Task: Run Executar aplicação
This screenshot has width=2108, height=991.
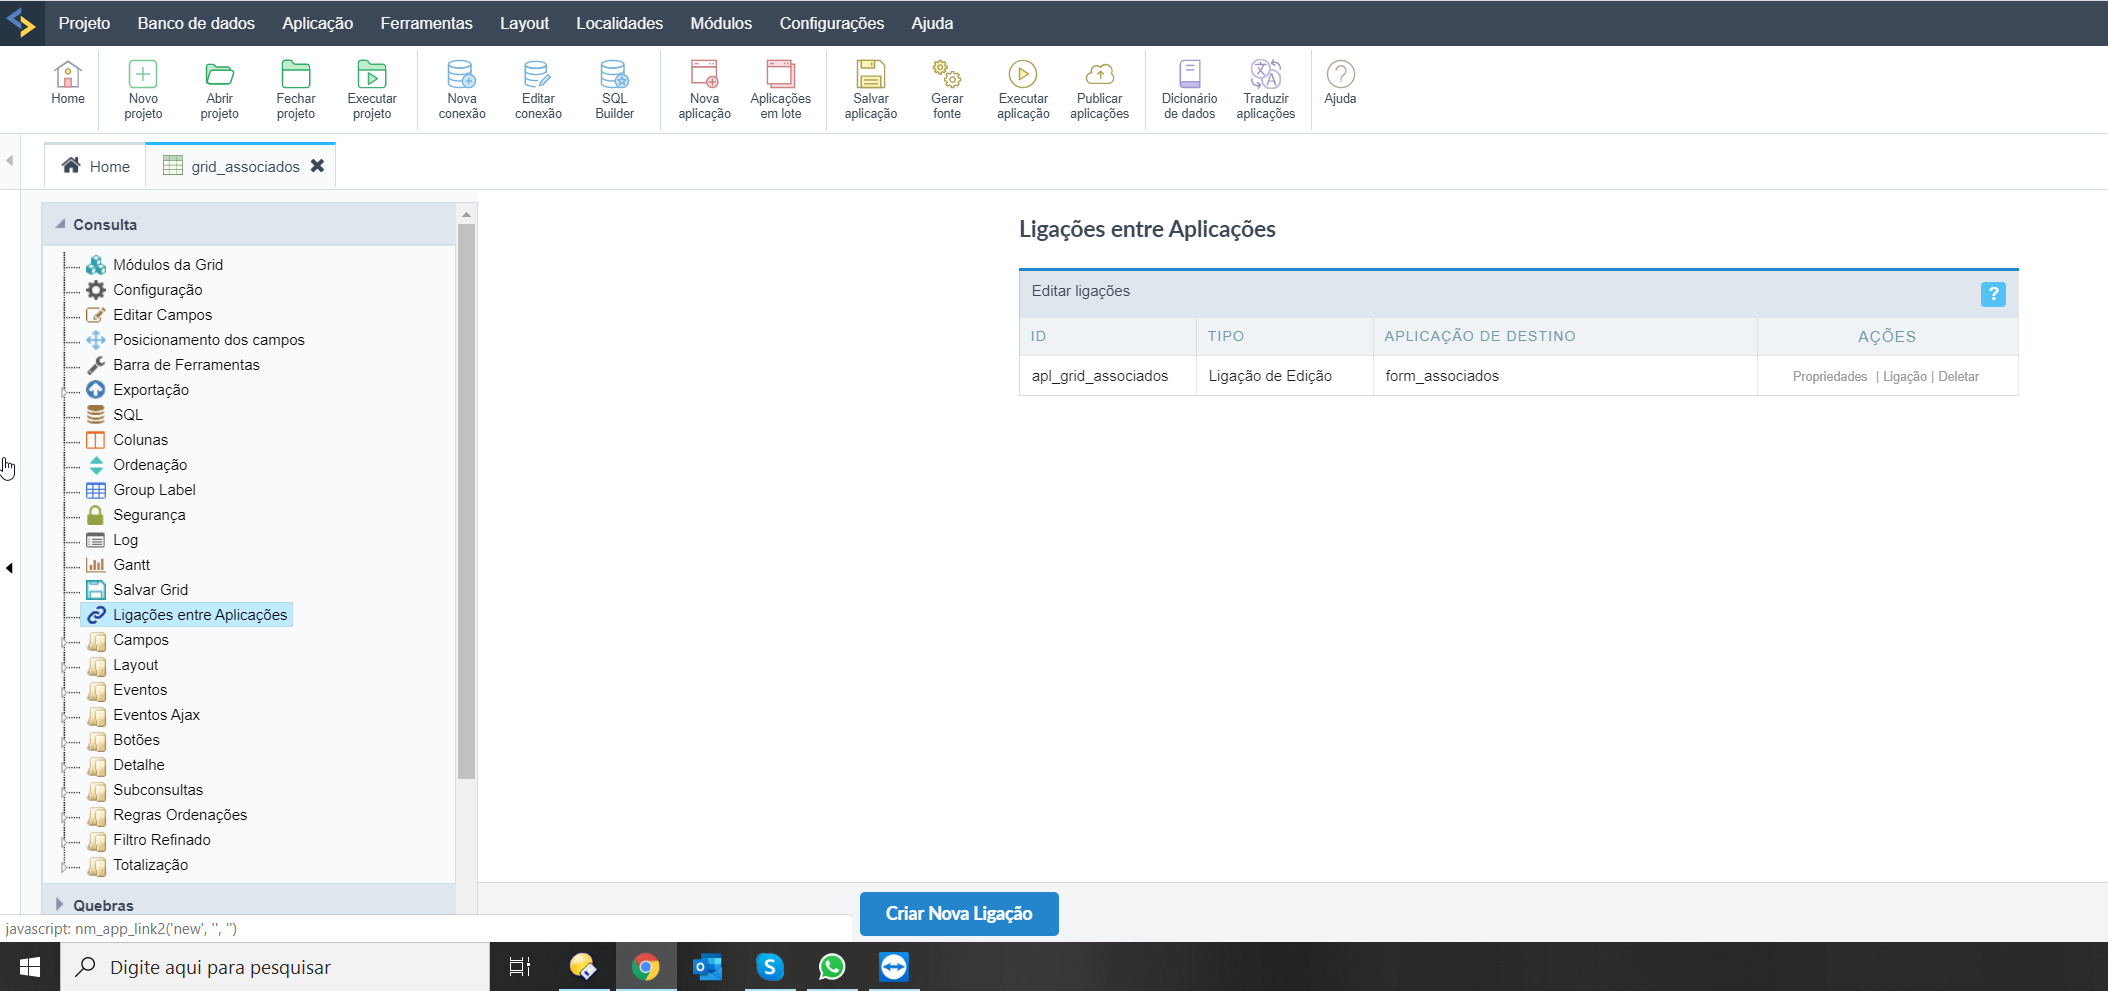Action: click(x=1023, y=89)
